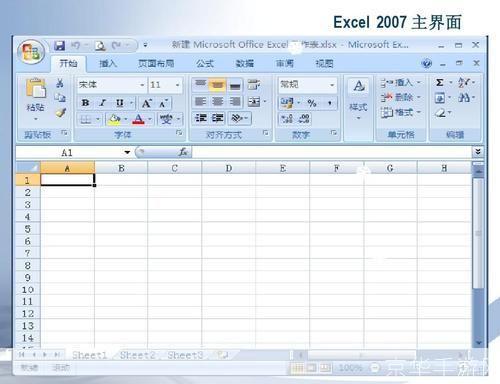The image size is (500, 384).
Task: Toggle Bottom Align in alignment group
Action: click(235, 85)
